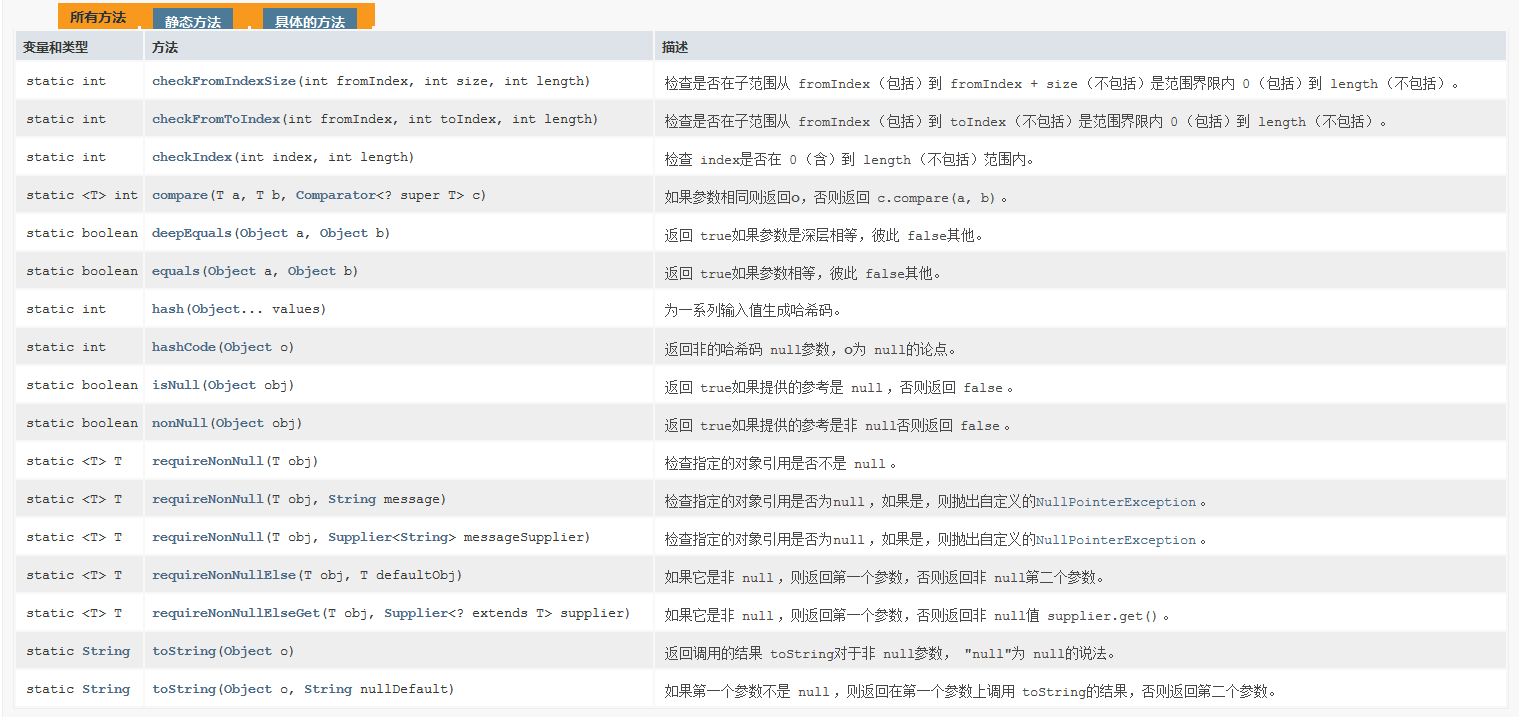Open requireNonNull(T obj) method link
Image resolution: width=1519 pixels, height=717 pixels.
coord(208,461)
